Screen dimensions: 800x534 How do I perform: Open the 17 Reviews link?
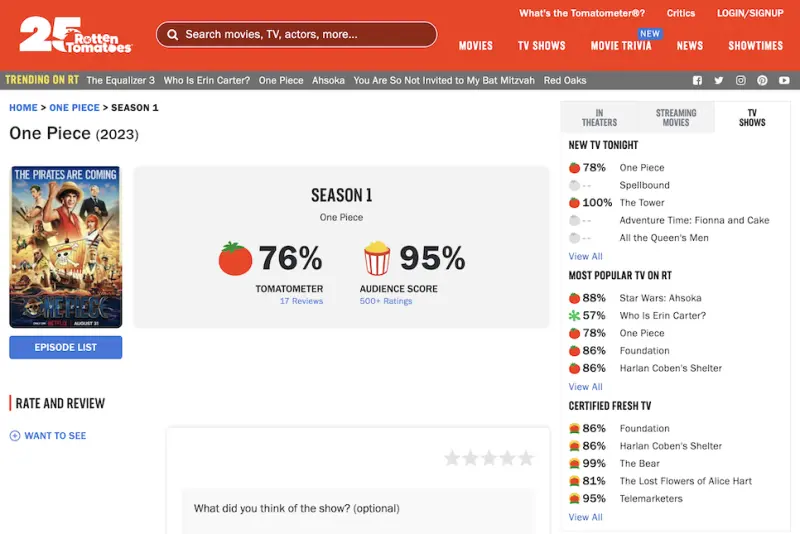point(301,301)
